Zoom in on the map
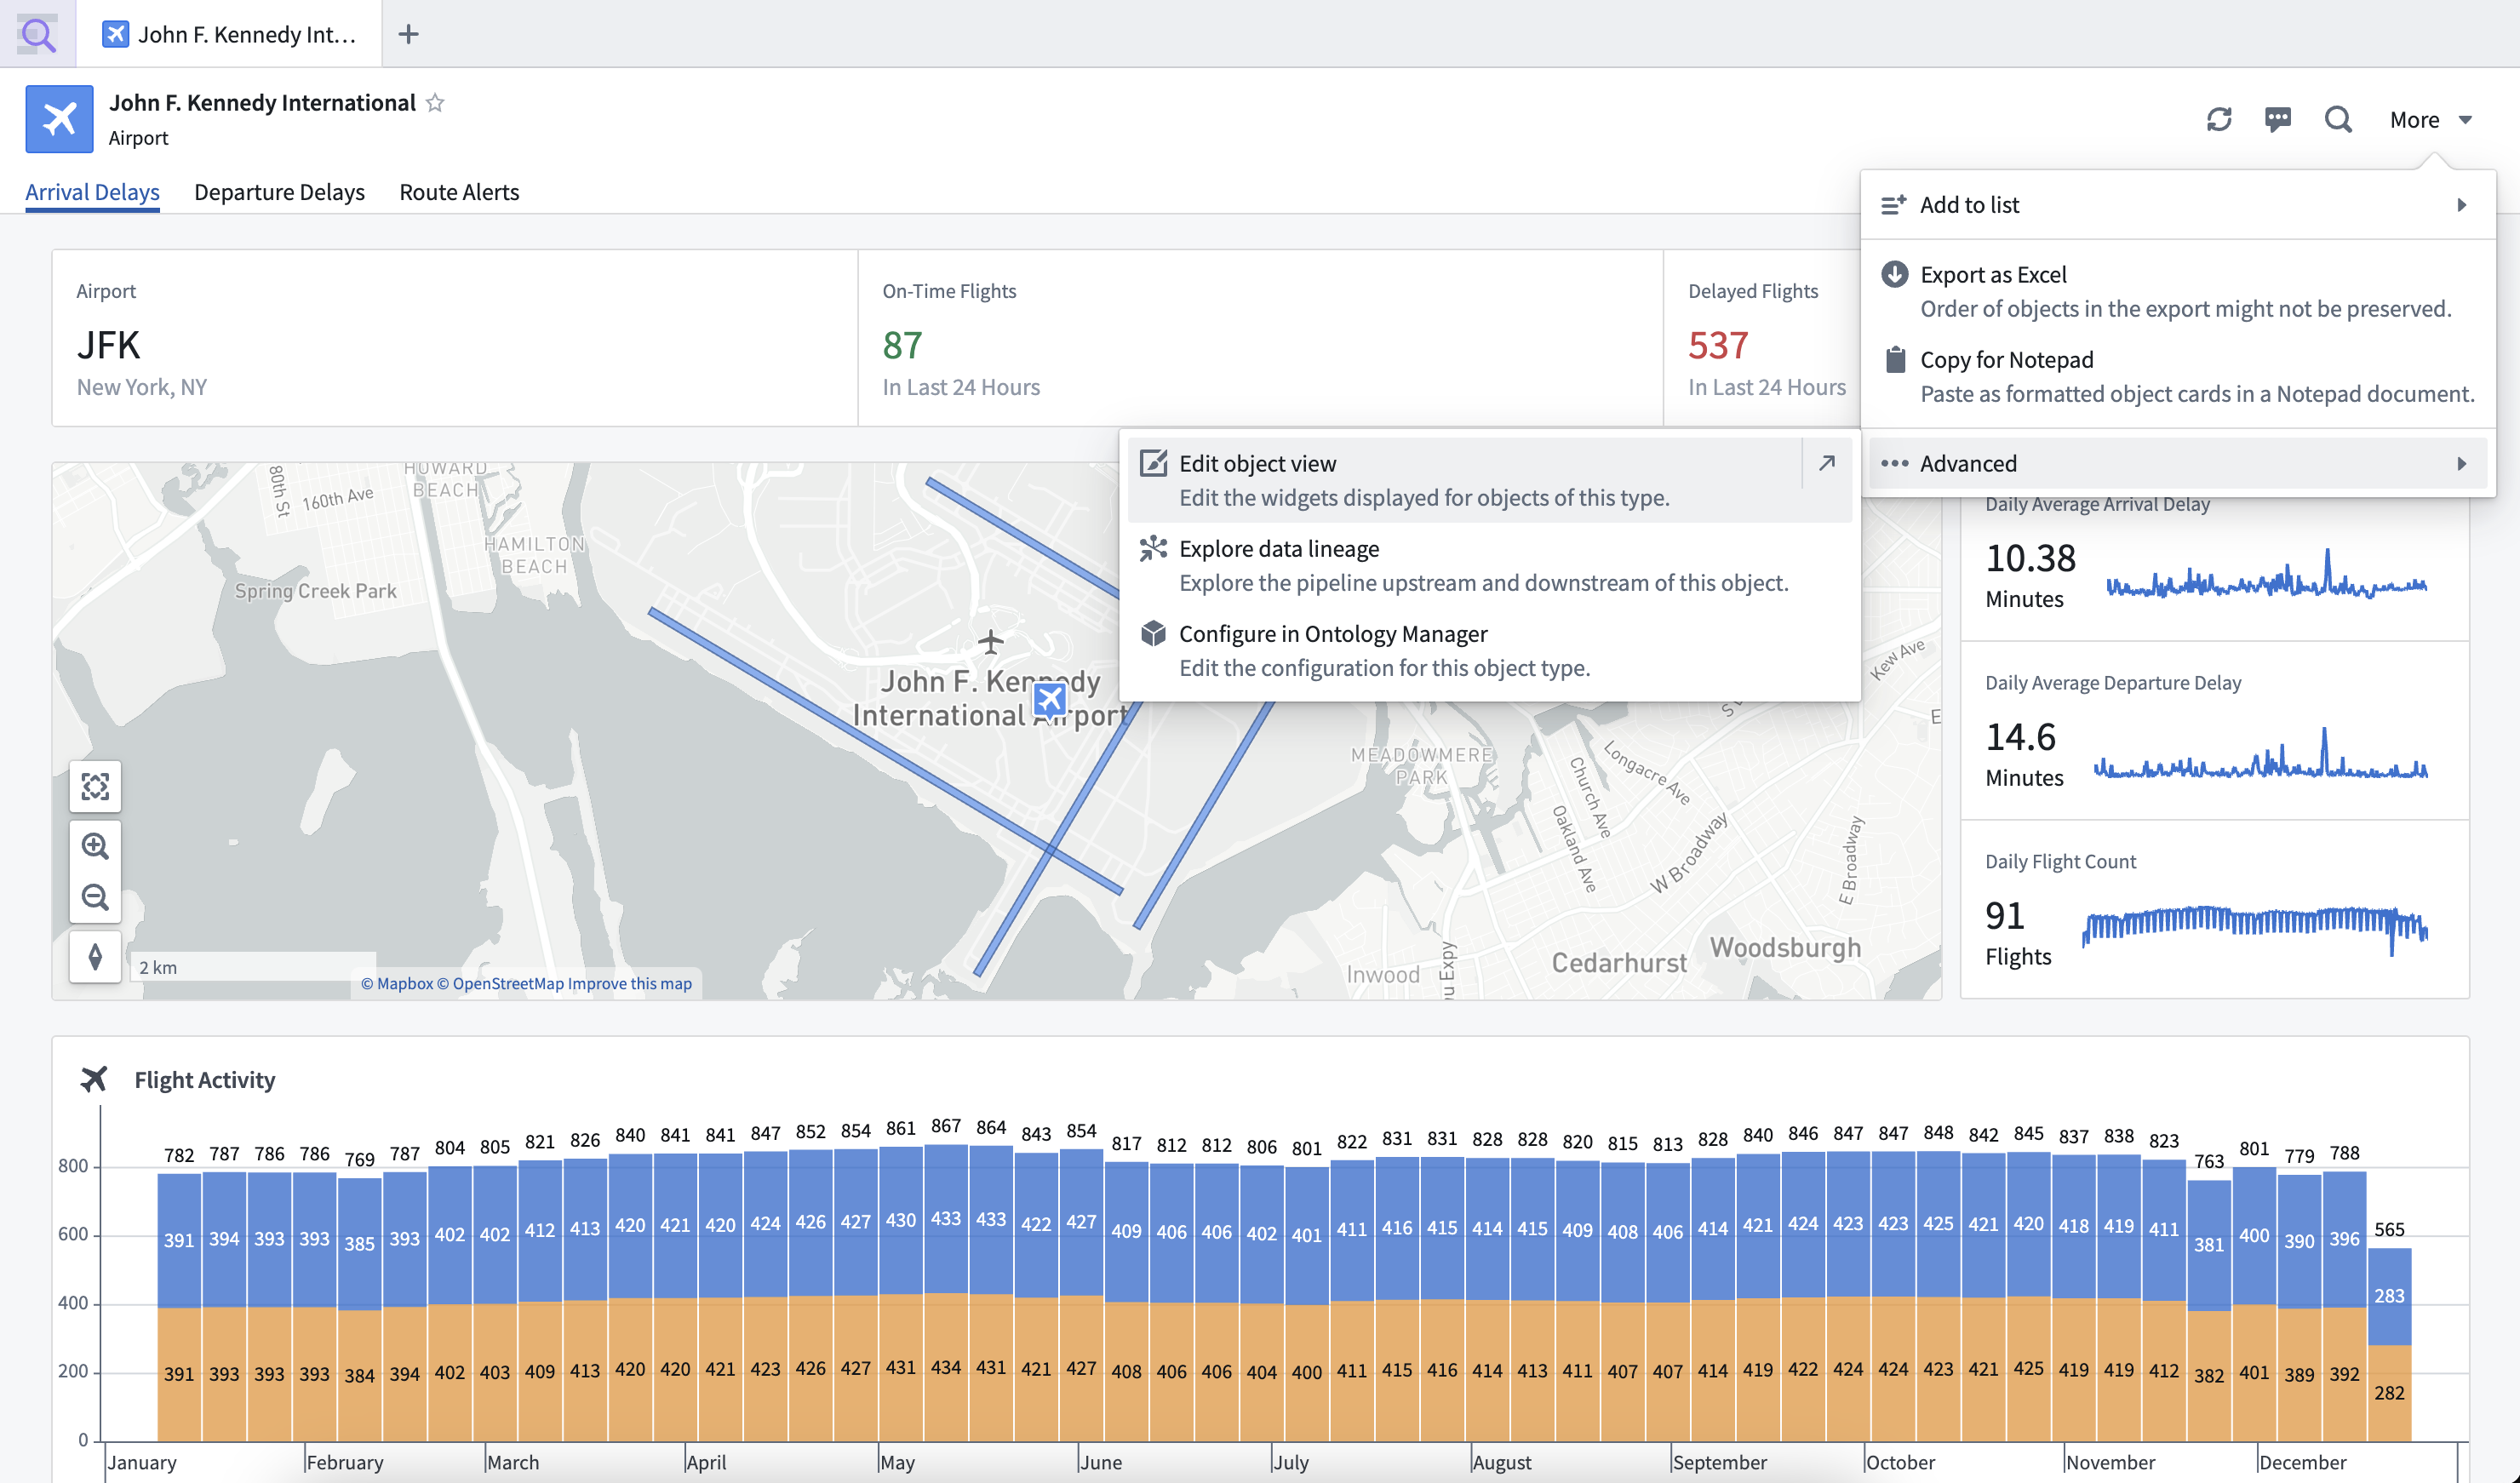This screenshot has width=2520, height=1483. tap(95, 846)
